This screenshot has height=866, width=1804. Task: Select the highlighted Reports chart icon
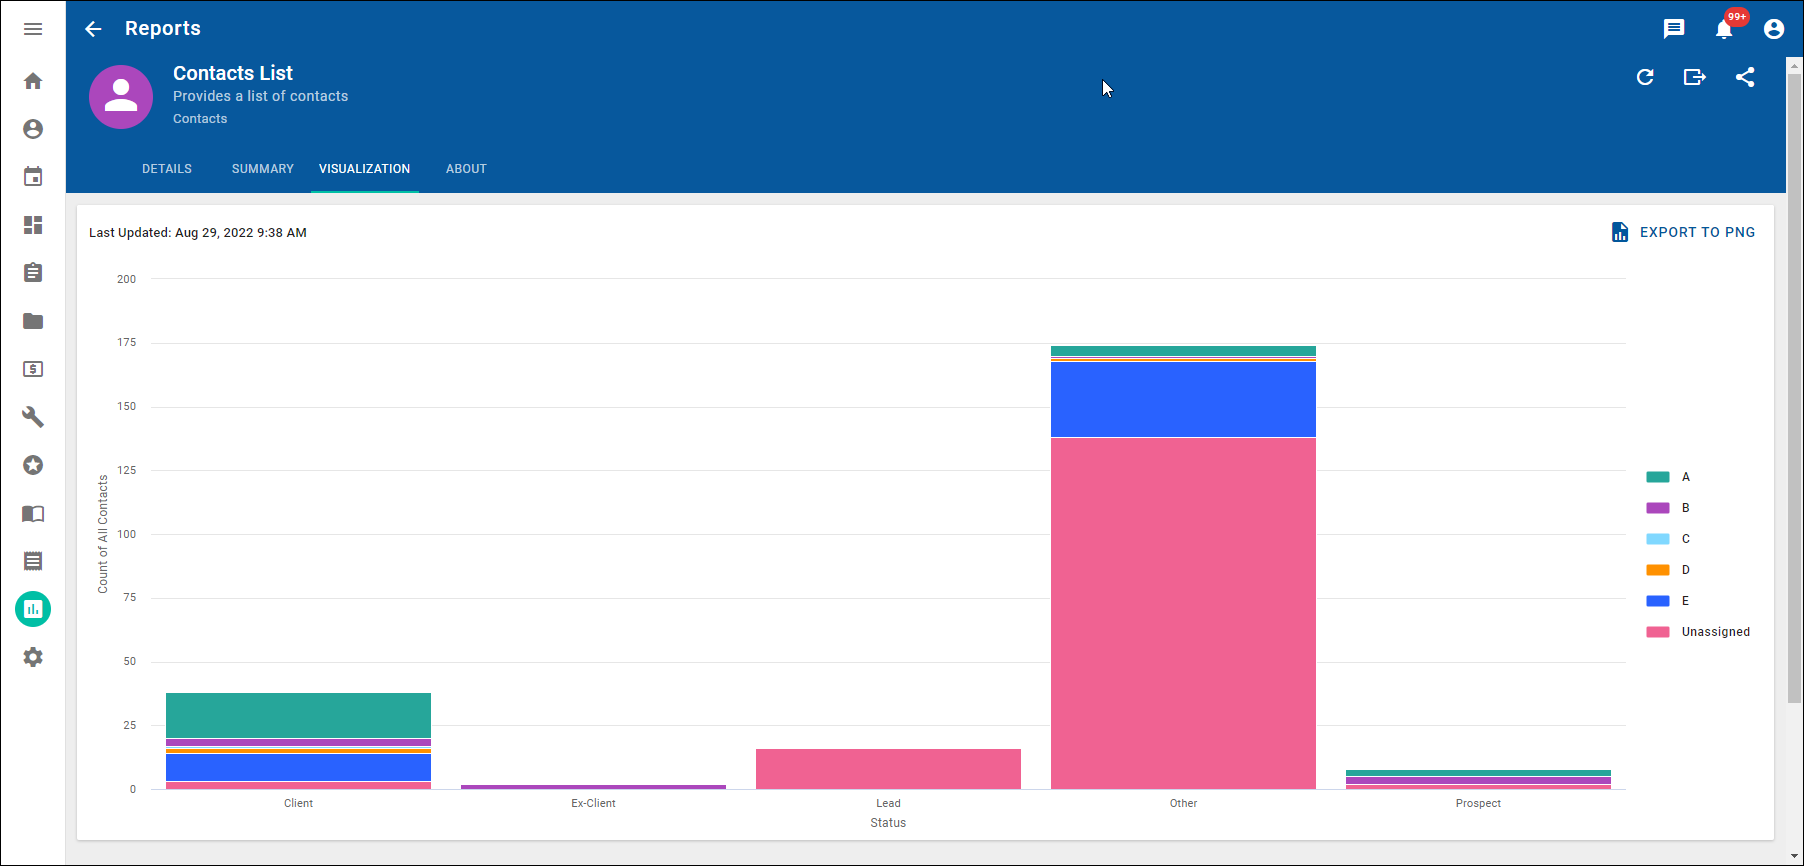click(33, 609)
